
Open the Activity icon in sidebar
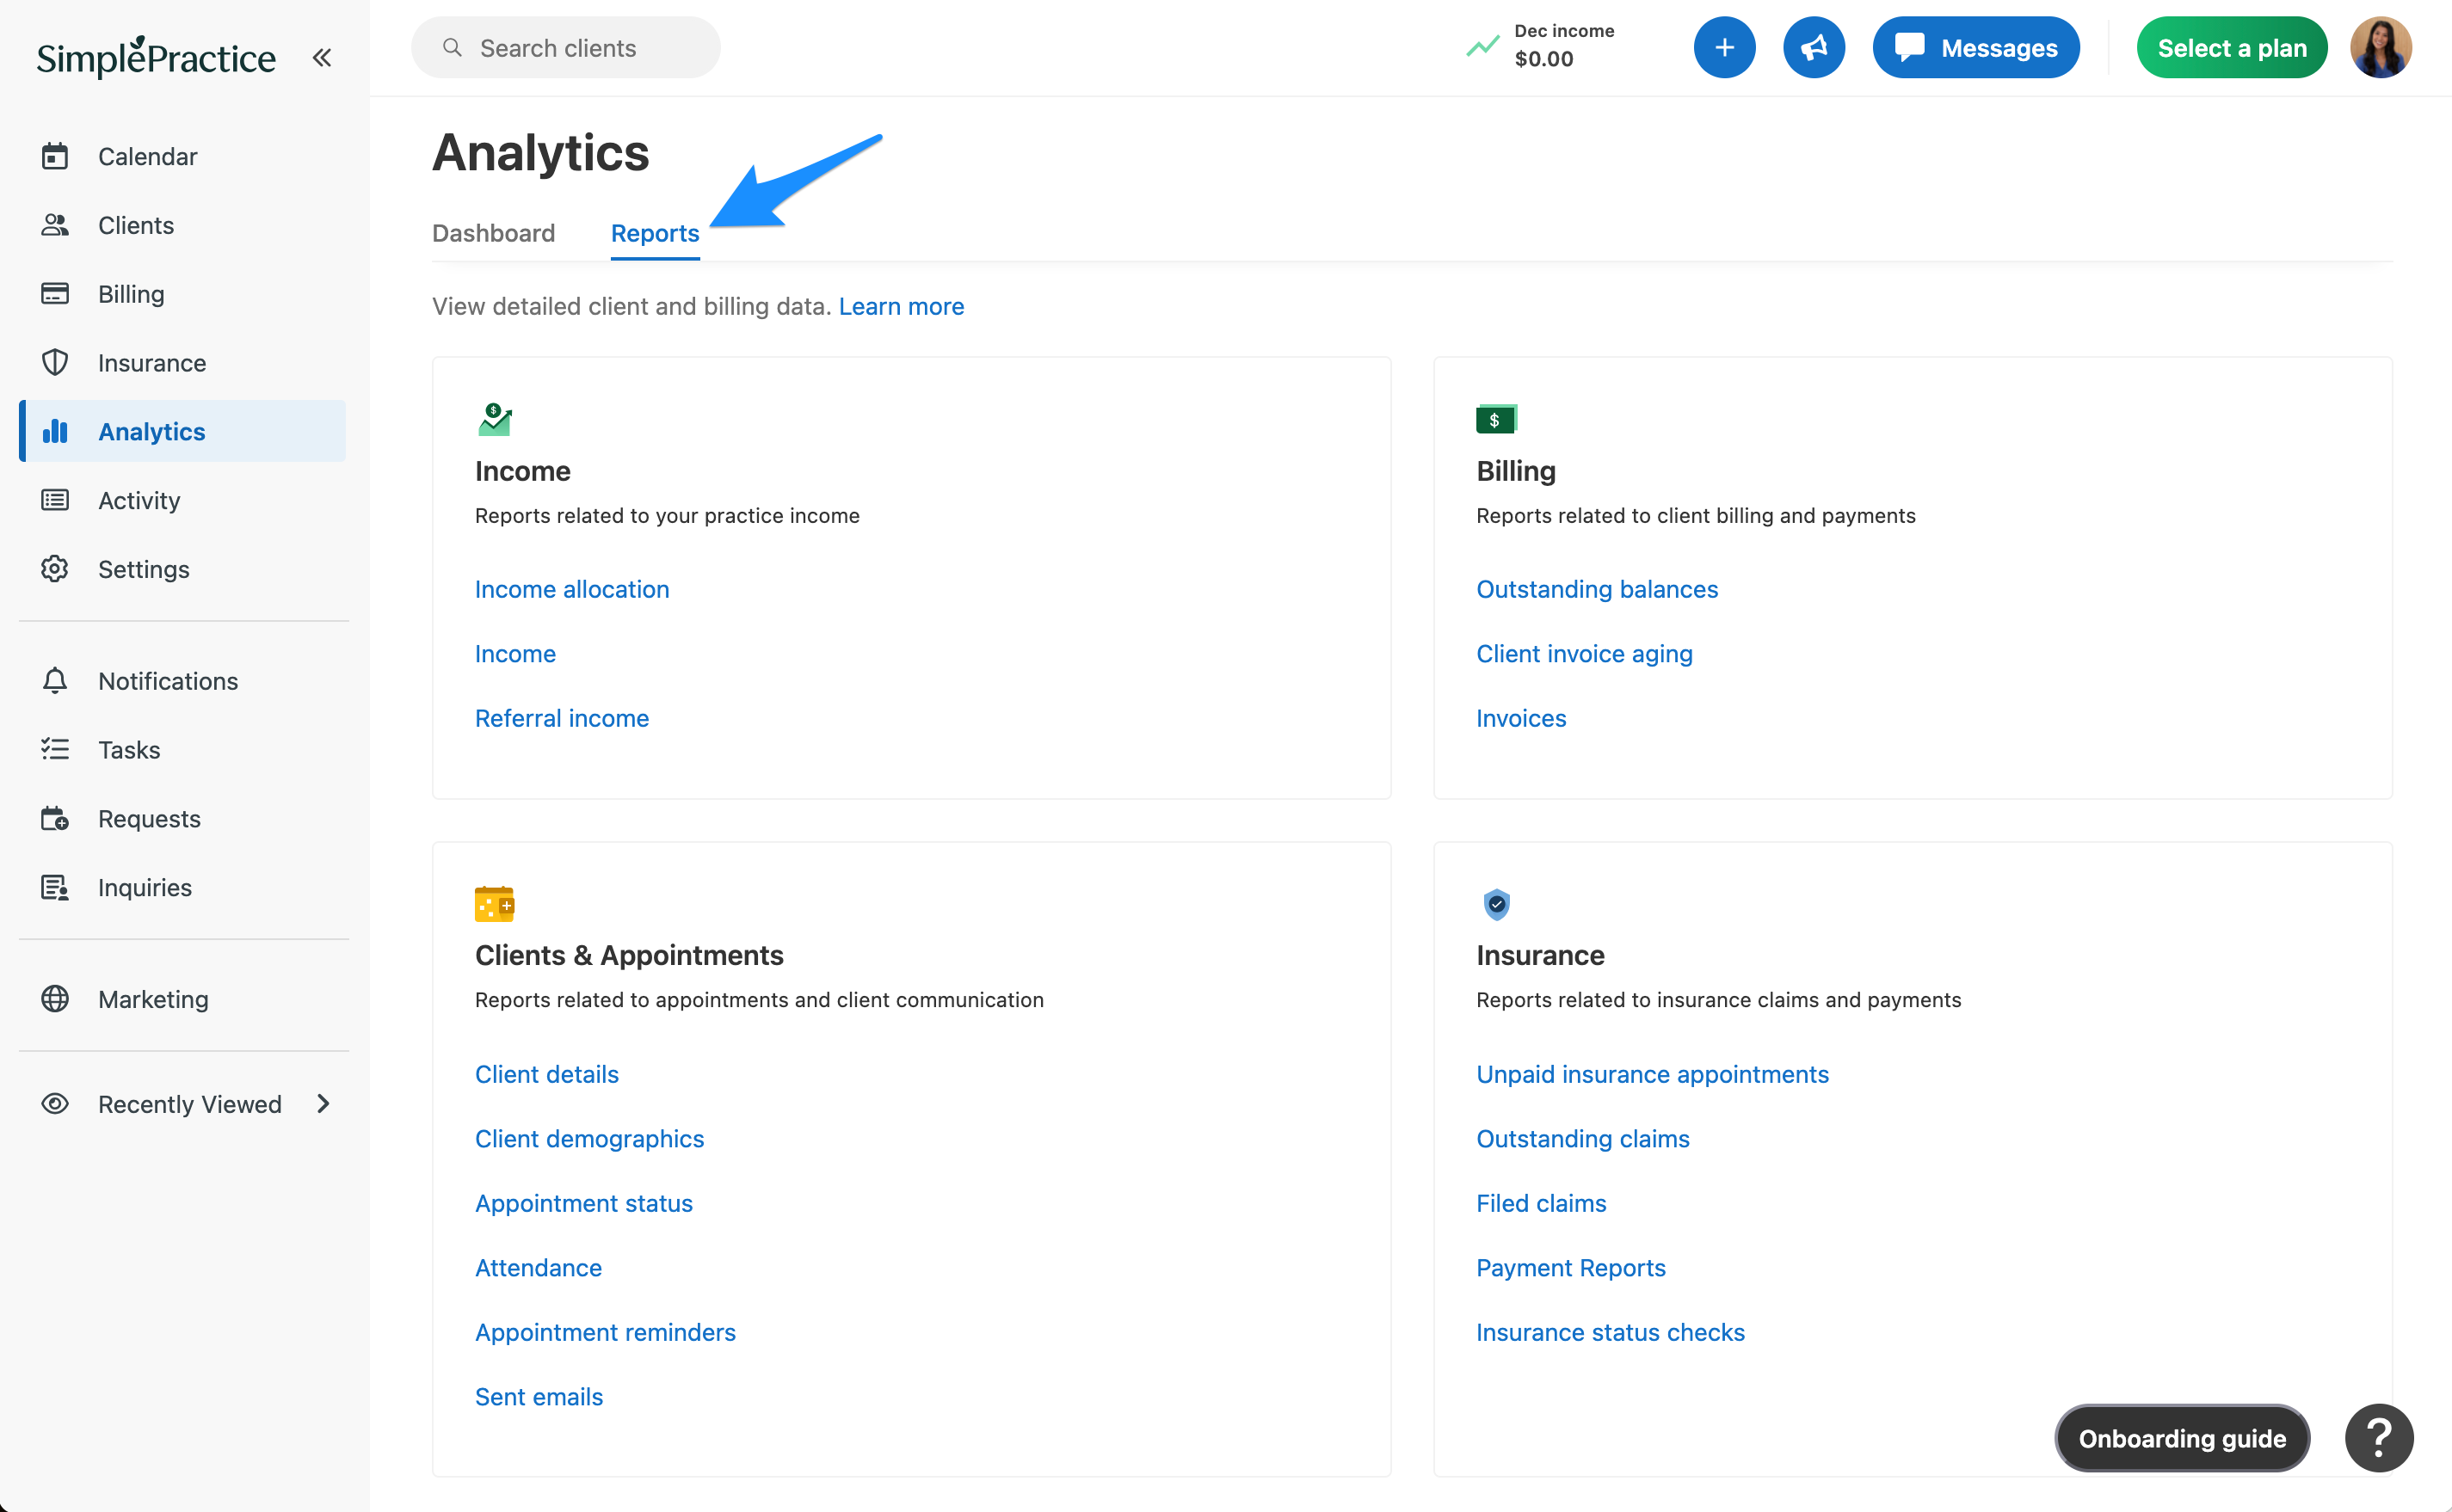click(55, 500)
